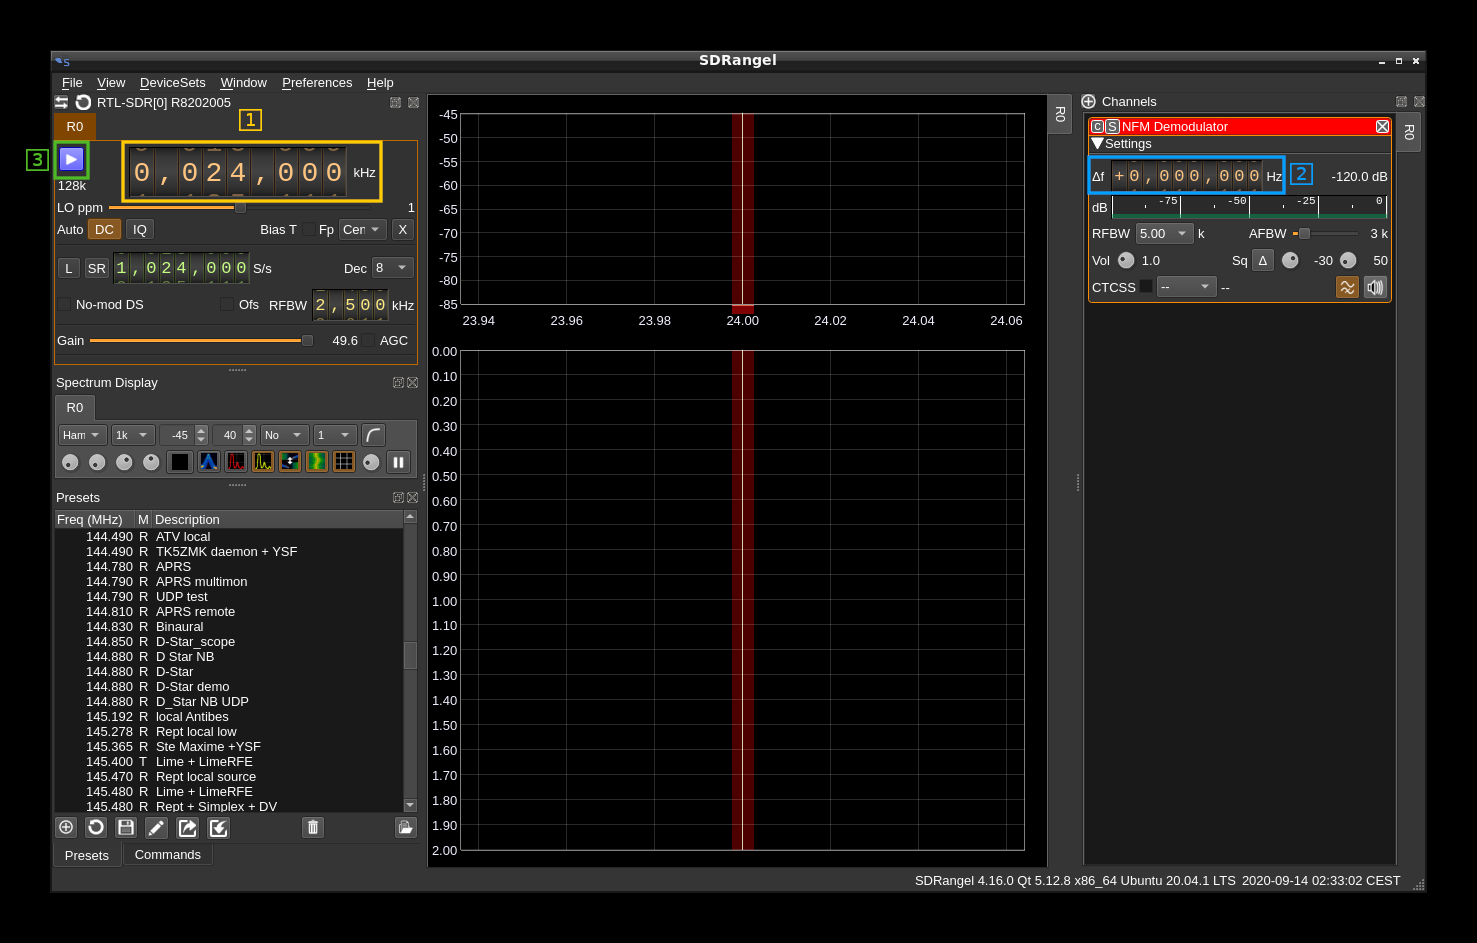The image size is (1477, 943).
Task: Open the DeviceSets menu
Action: point(173,82)
